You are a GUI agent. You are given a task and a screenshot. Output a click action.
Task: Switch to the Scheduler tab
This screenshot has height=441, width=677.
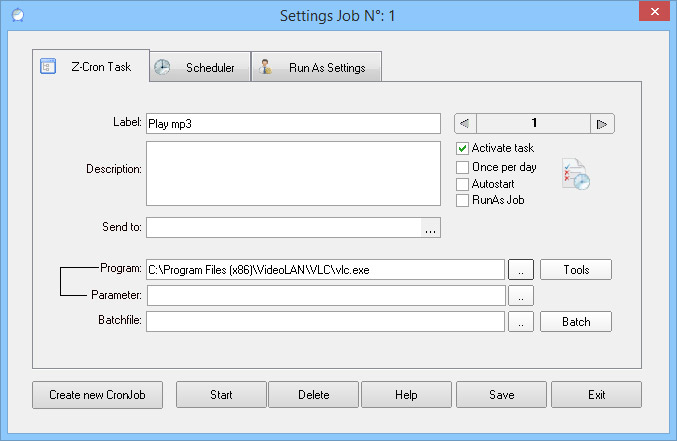tap(199, 68)
